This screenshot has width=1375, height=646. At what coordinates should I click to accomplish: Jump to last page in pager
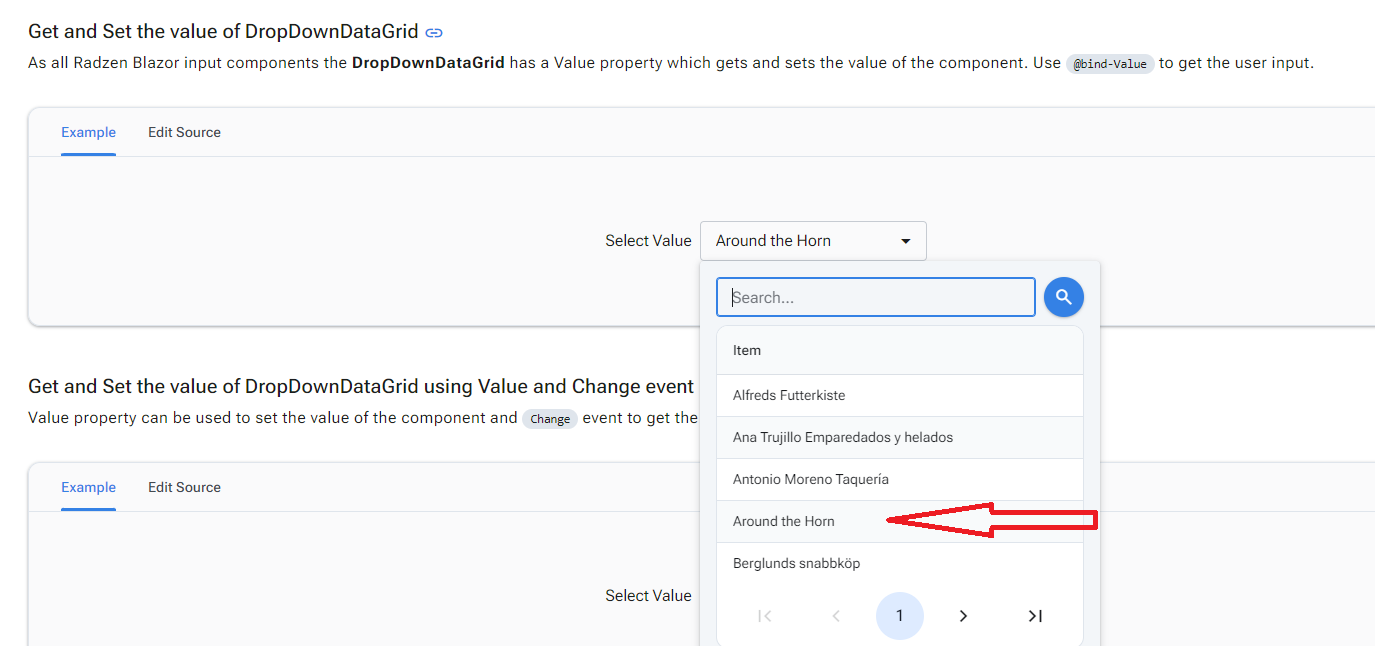point(1035,616)
